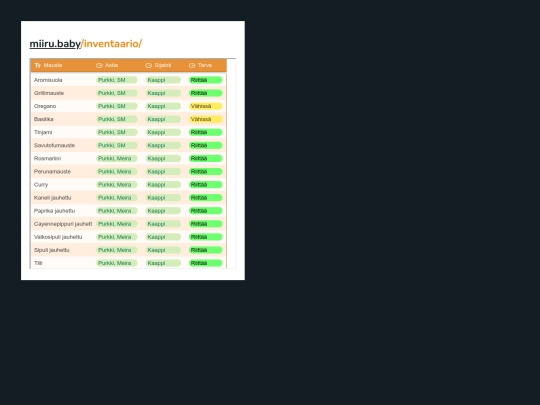Click the Riittää tag in Cayennepippuri row
The width and height of the screenshot is (540, 405).
206,224
